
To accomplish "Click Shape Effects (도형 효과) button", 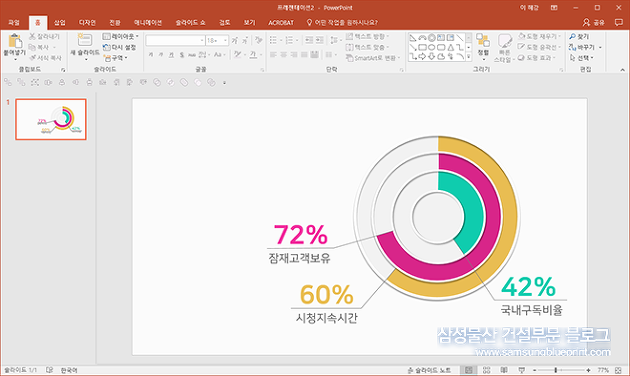I will (x=537, y=58).
